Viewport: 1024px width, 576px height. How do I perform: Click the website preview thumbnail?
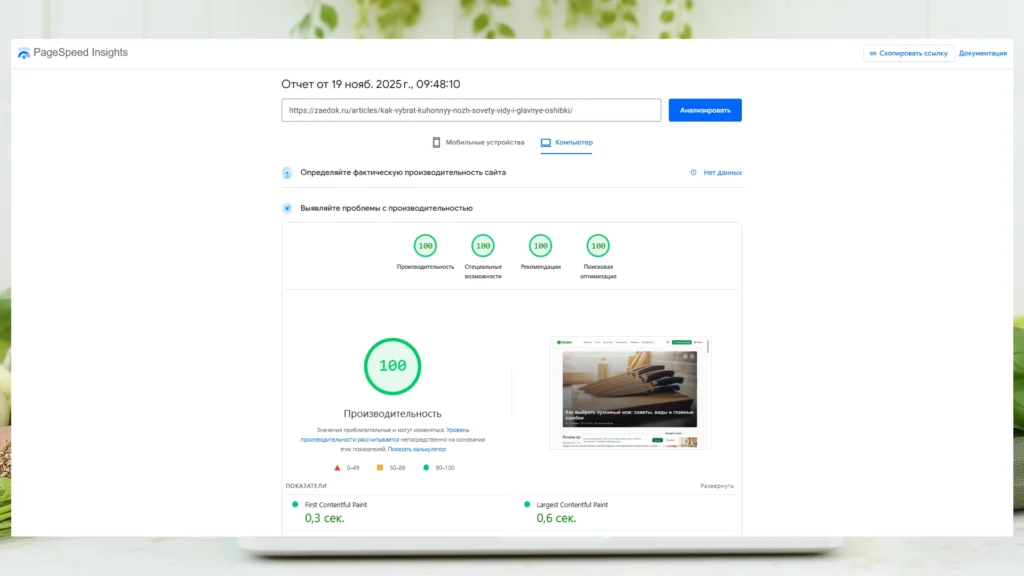click(631, 391)
